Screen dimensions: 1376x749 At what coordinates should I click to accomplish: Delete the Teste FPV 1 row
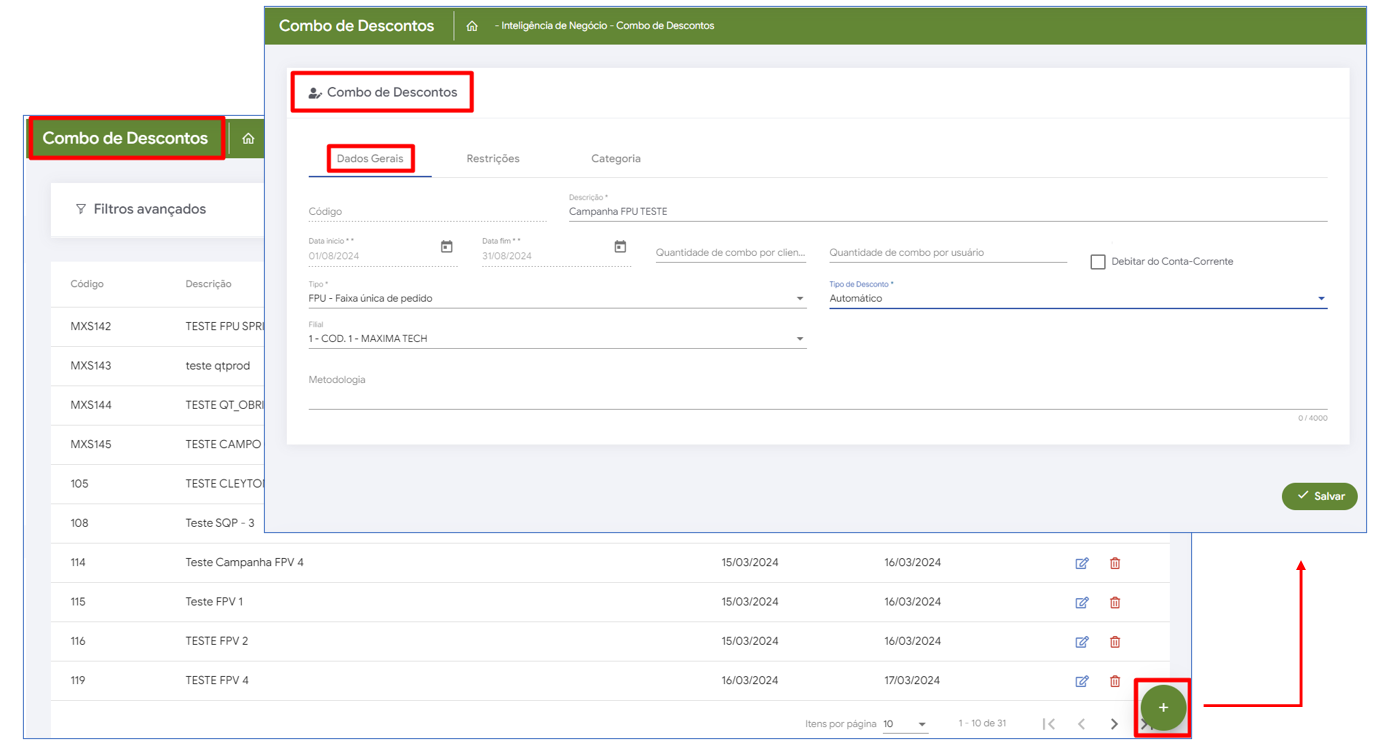pyautogui.click(x=1114, y=602)
